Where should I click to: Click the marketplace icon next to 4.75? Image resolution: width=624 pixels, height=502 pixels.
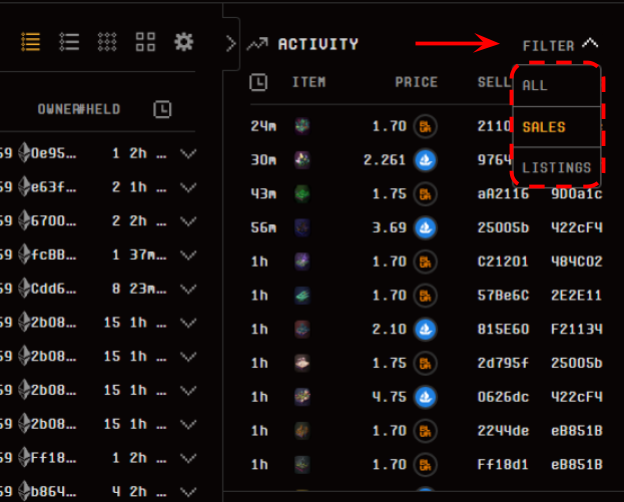coord(425,397)
